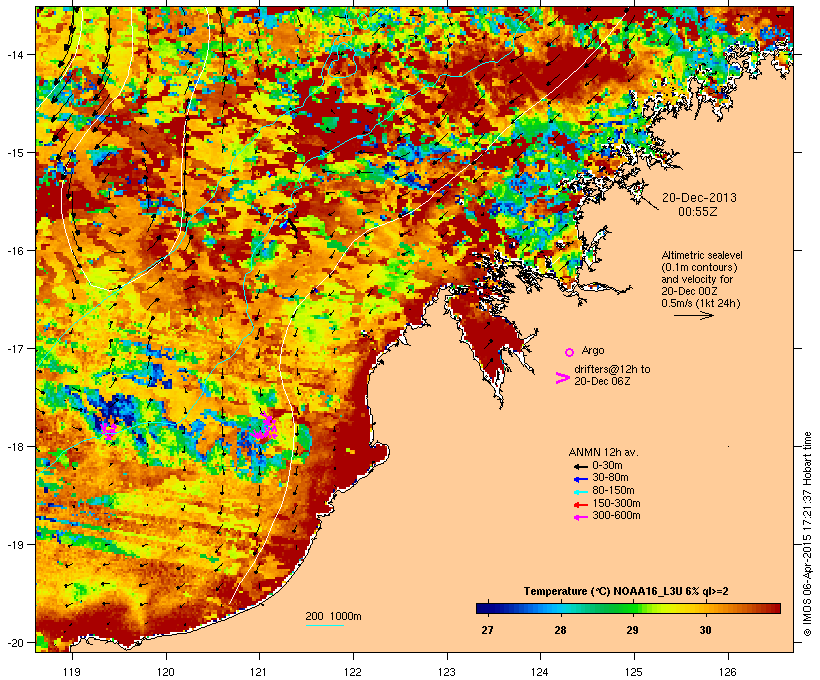820x680 pixels.
Task: Click the cyan 80-150m ANMN arrow
Action: click(579, 490)
